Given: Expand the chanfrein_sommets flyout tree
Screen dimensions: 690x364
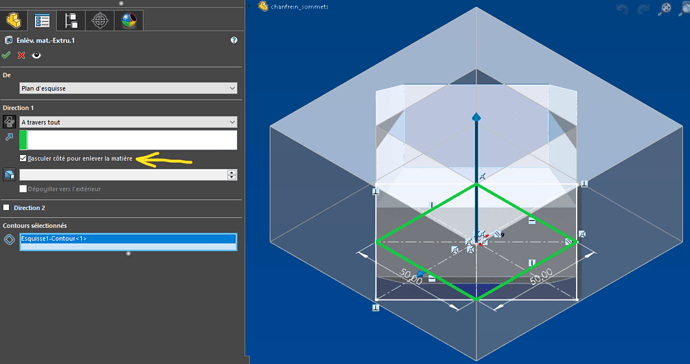Looking at the screenshot, I should pos(250,6).
